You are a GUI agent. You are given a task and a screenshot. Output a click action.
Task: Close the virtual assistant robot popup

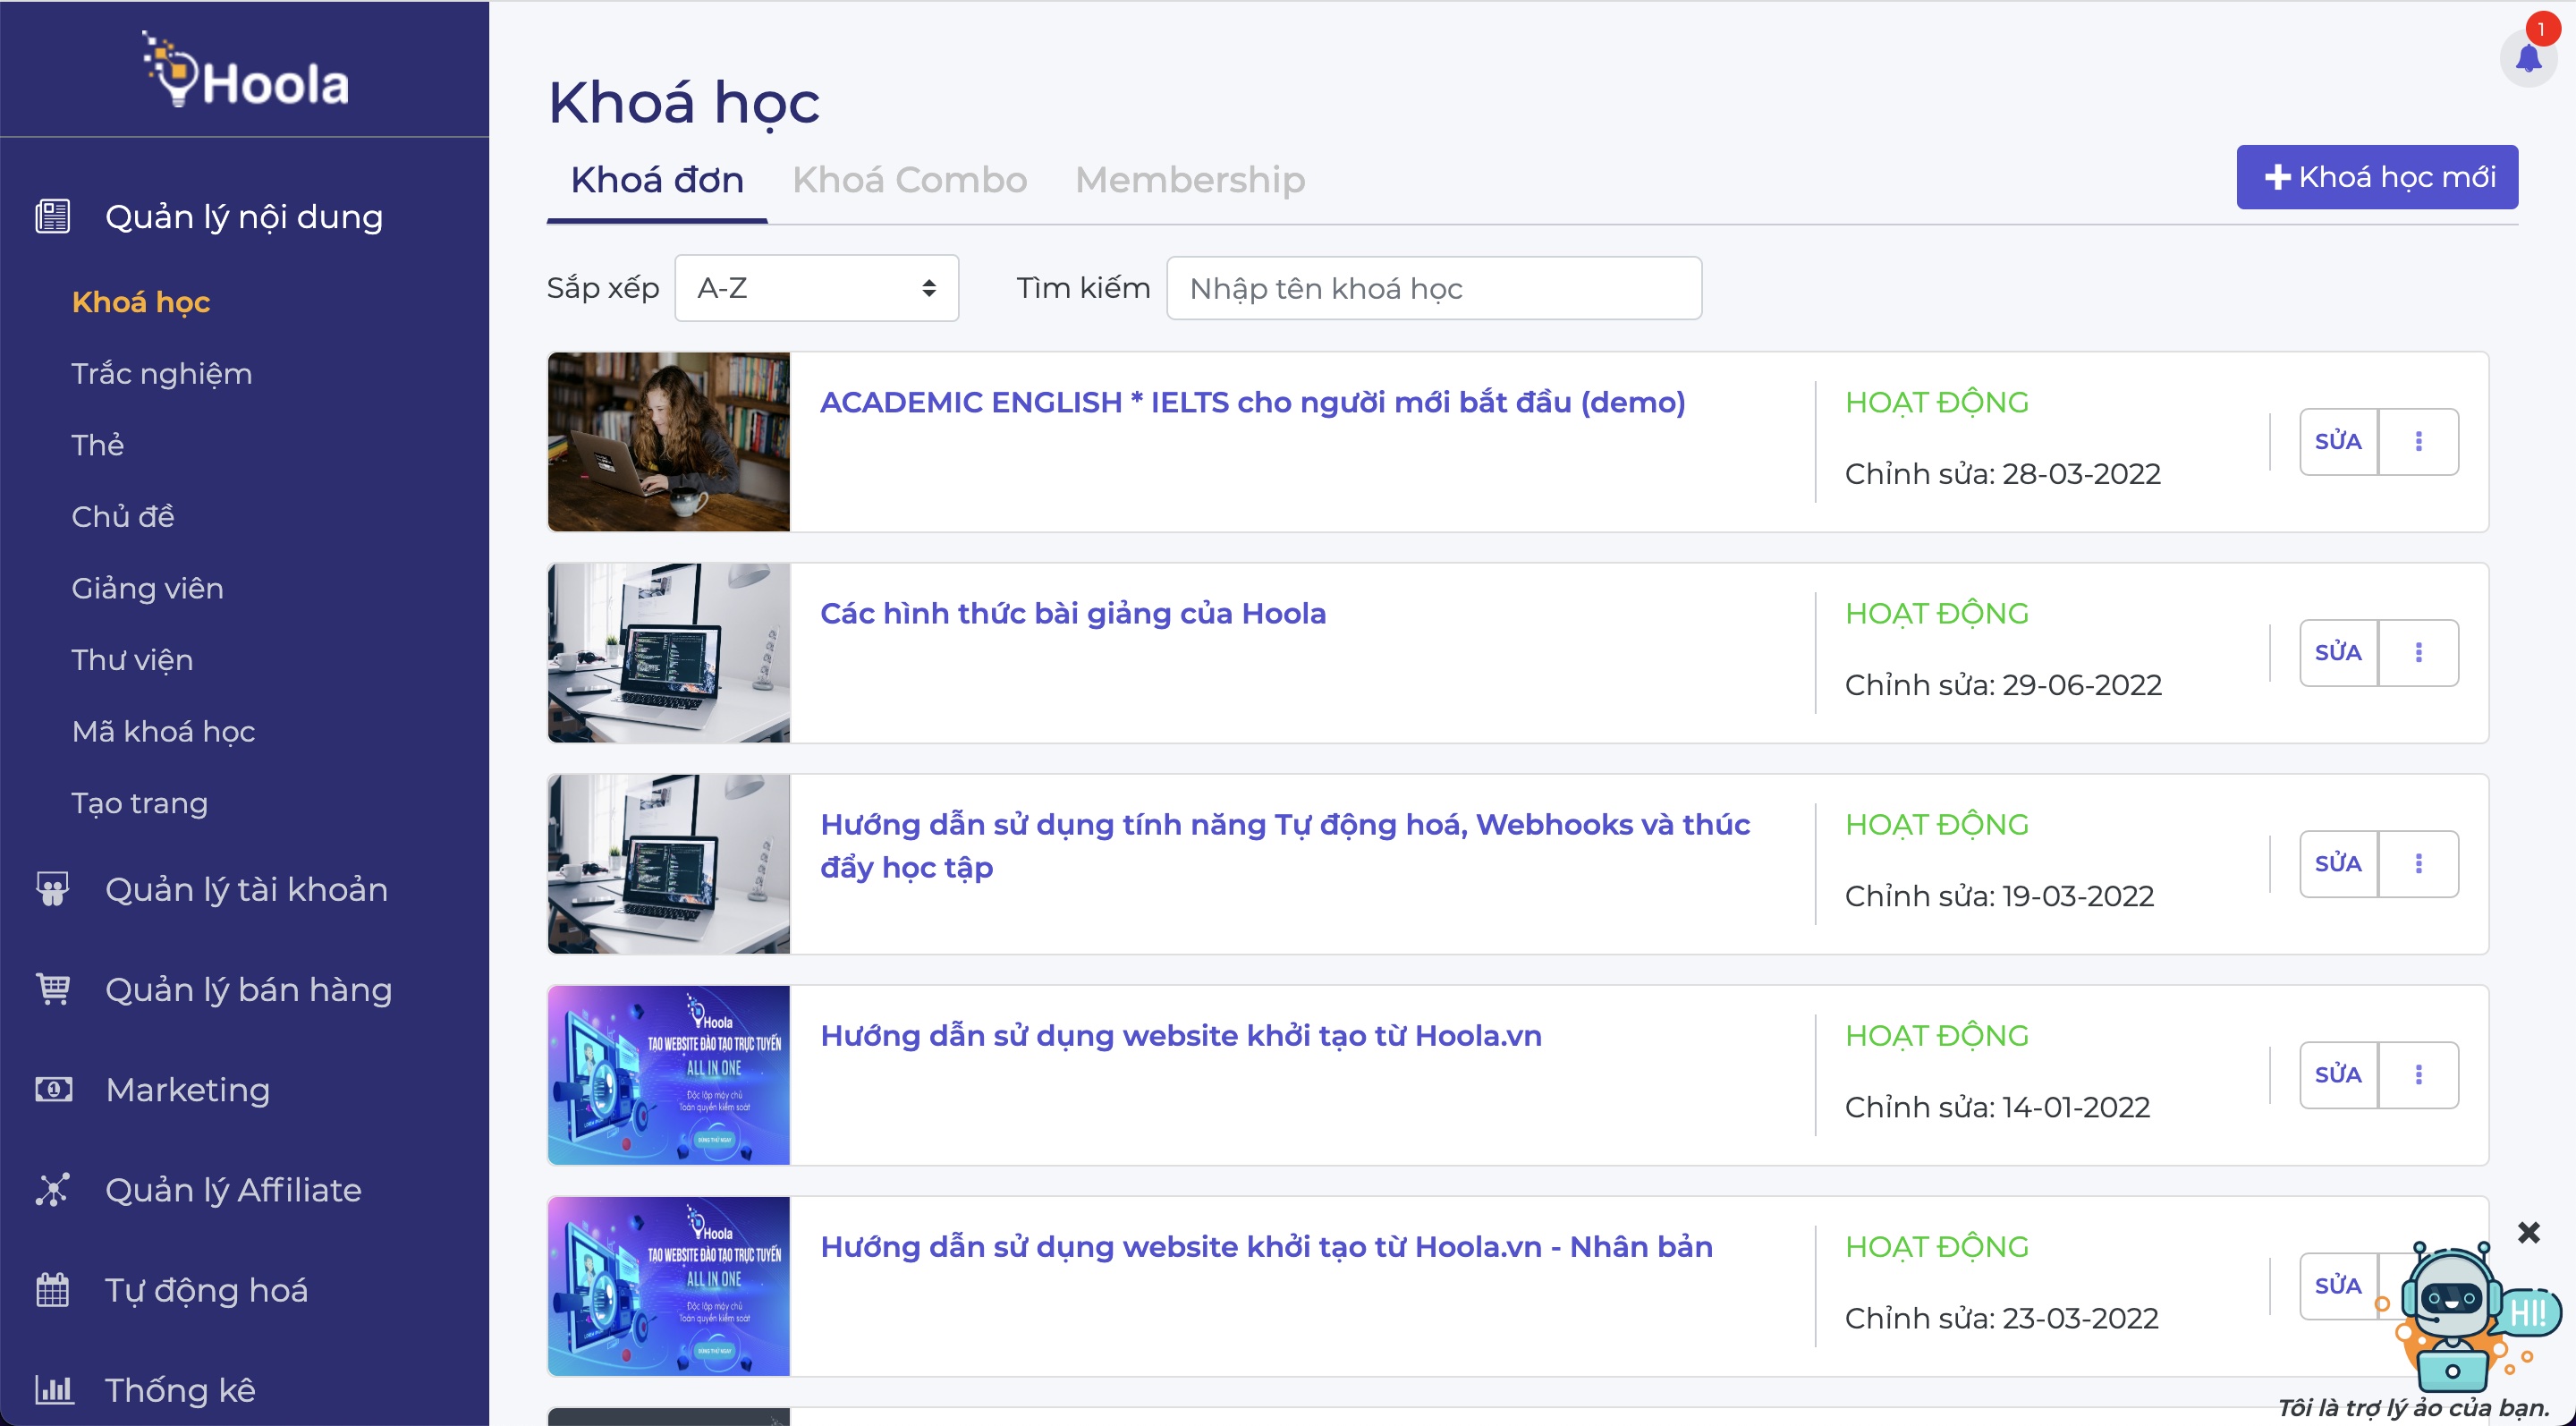click(x=2528, y=1232)
